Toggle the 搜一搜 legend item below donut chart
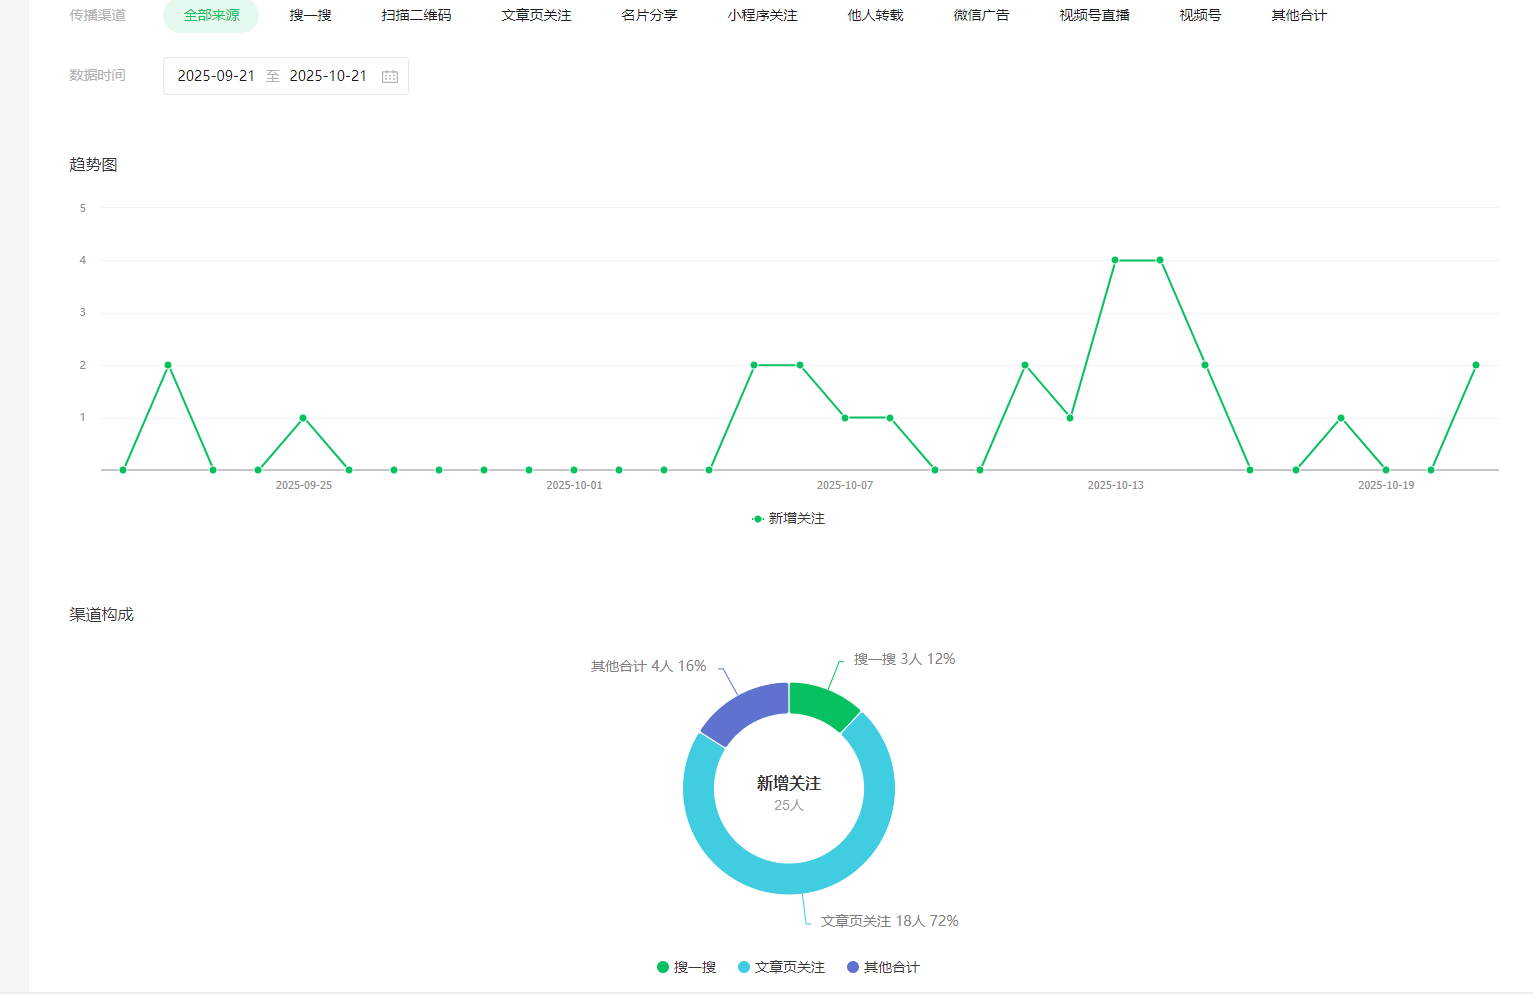Viewport: 1533px width, 994px height. point(686,967)
